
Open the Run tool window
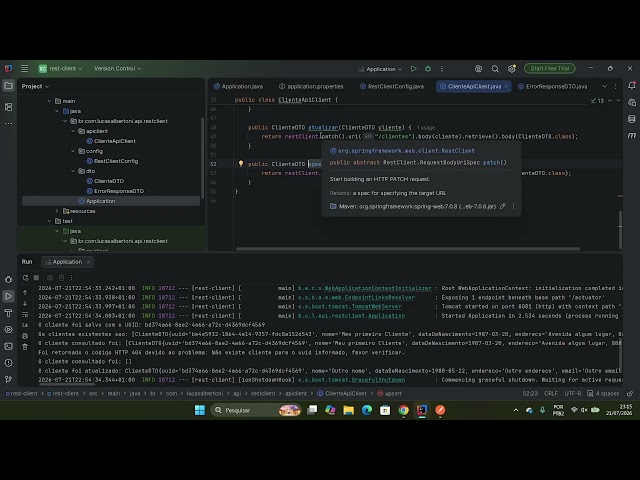click(8, 296)
